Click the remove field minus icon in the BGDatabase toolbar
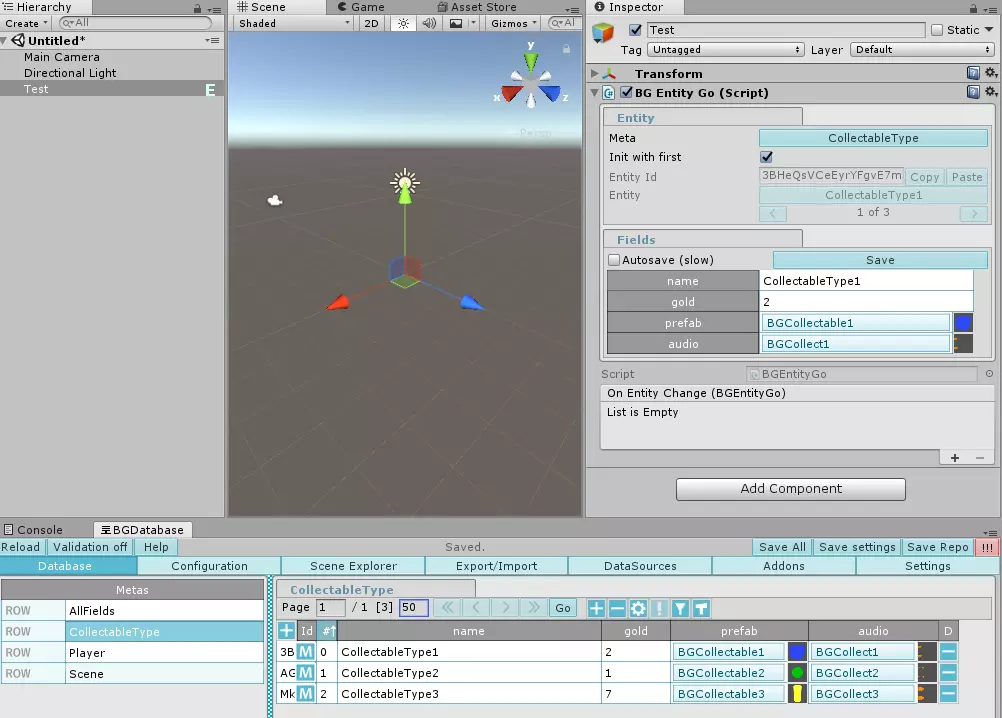1002x718 pixels. coord(617,608)
